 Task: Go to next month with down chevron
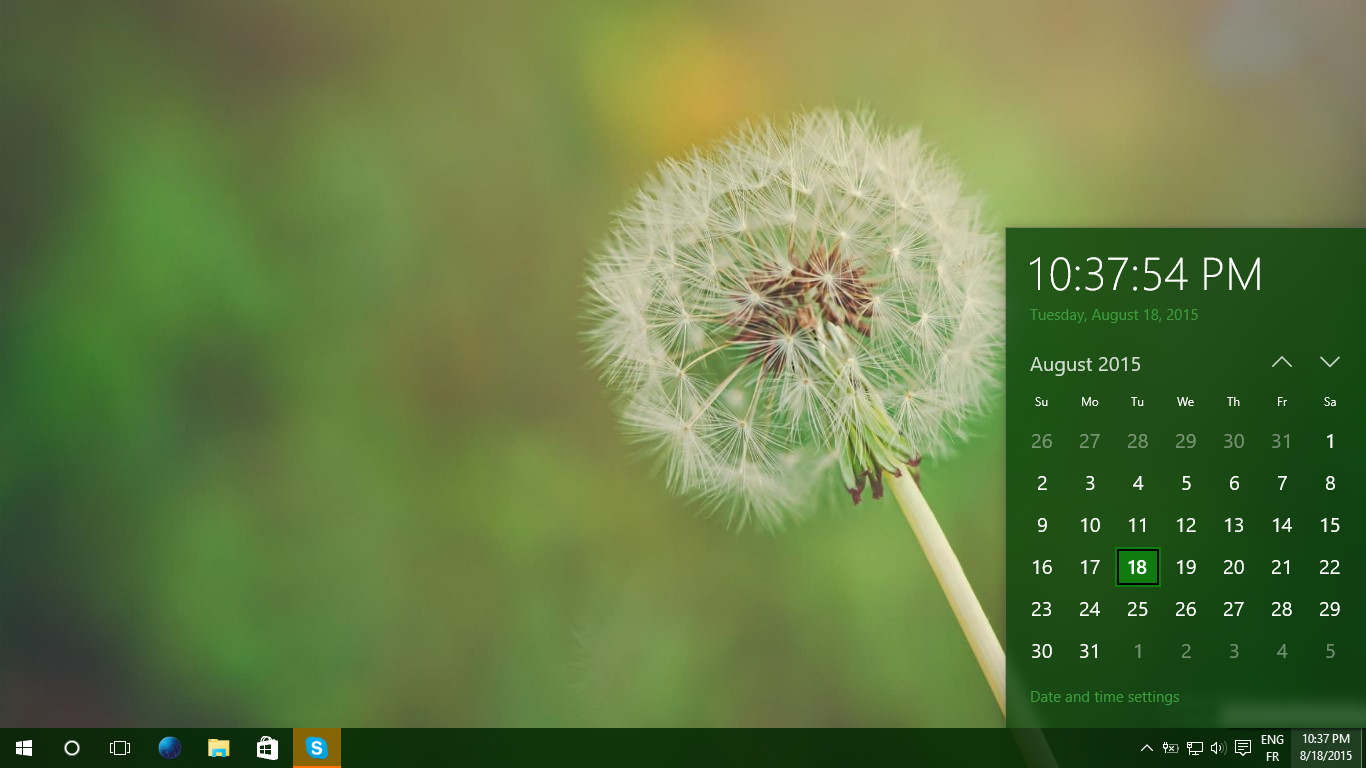(1330, 362)
